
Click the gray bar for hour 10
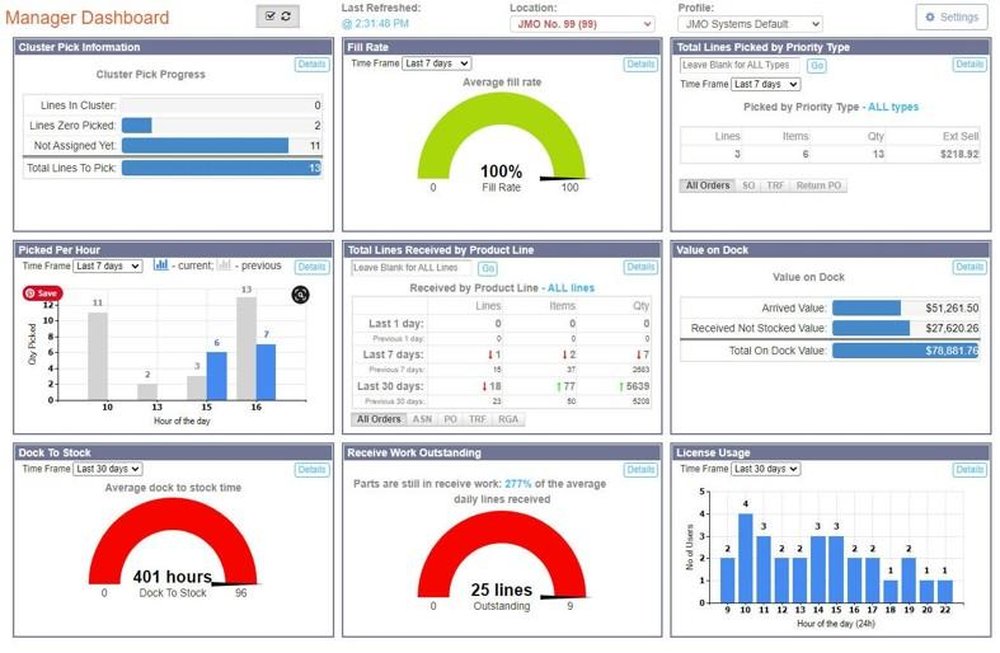pyautogui.click(x=98, y=356)
